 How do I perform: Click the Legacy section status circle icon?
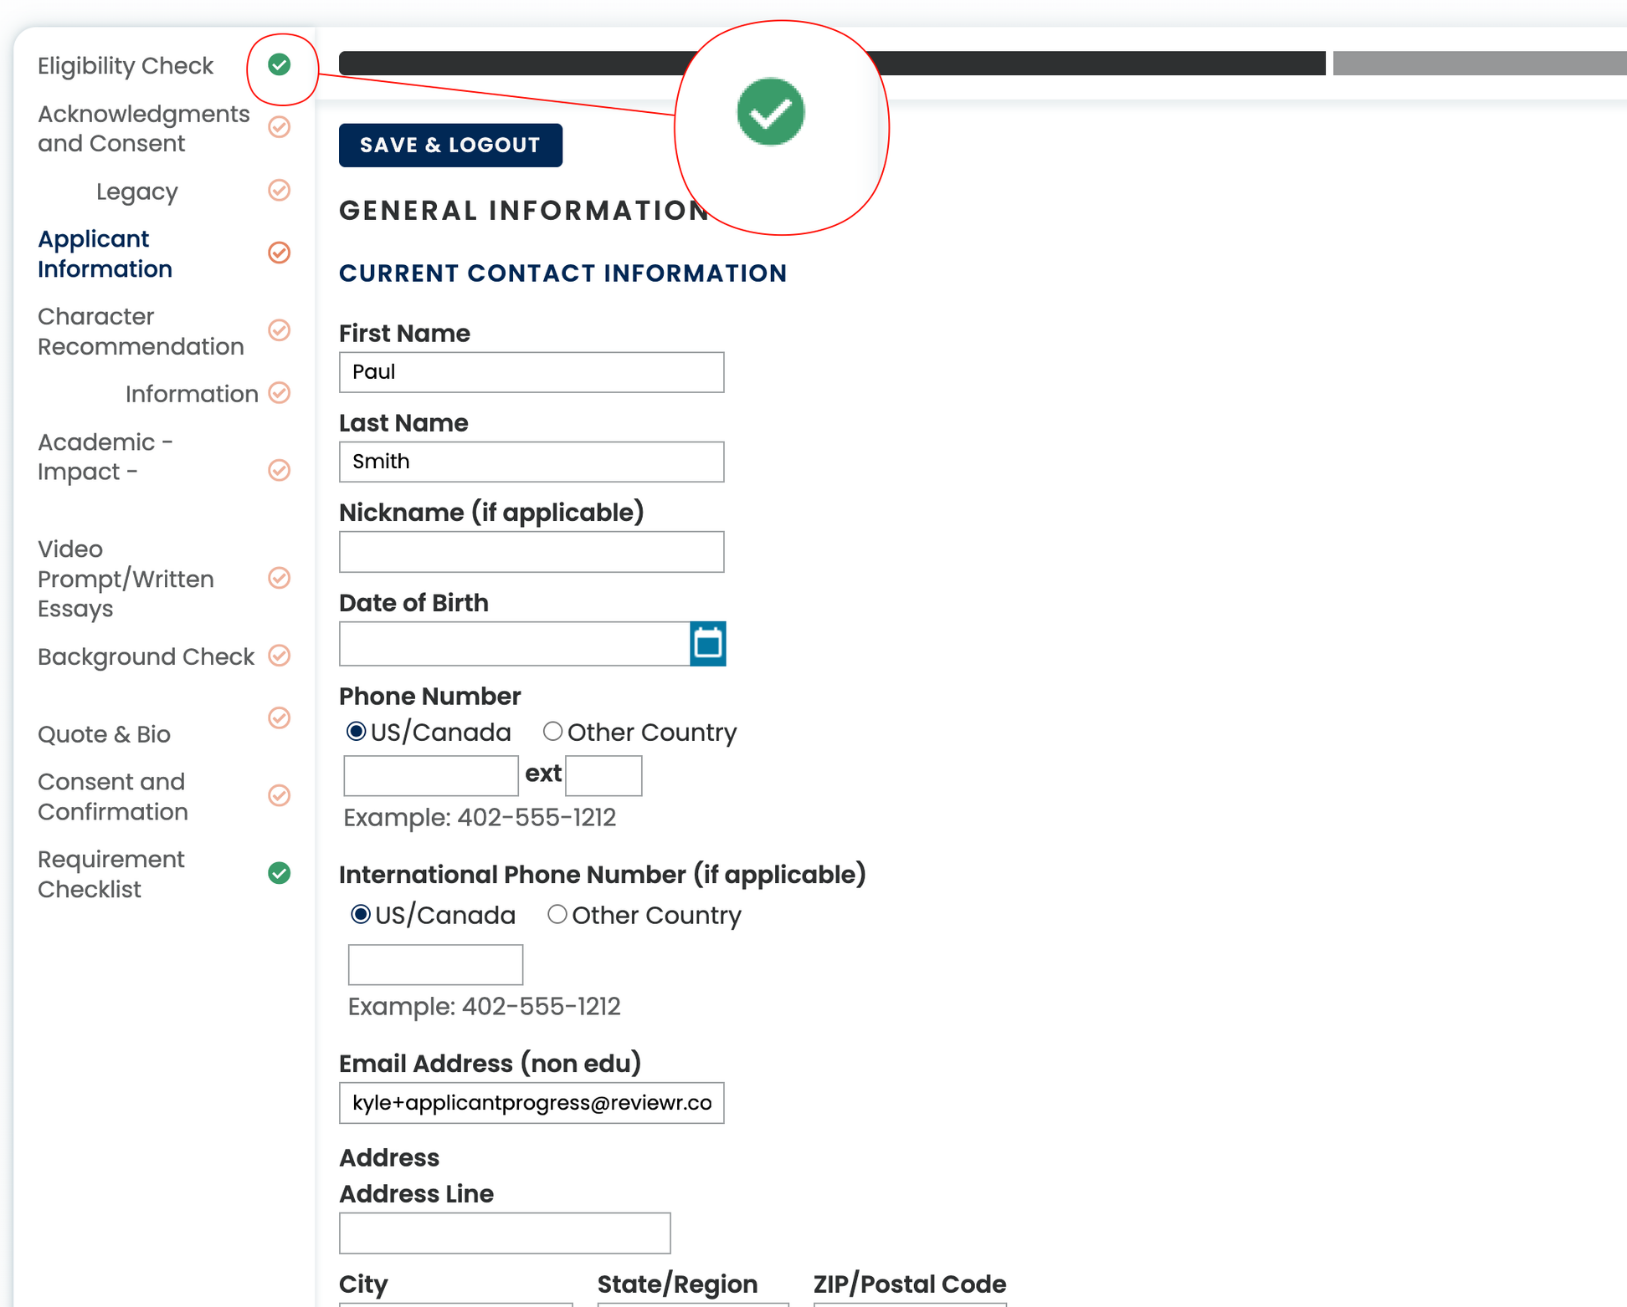click(279, 191)
